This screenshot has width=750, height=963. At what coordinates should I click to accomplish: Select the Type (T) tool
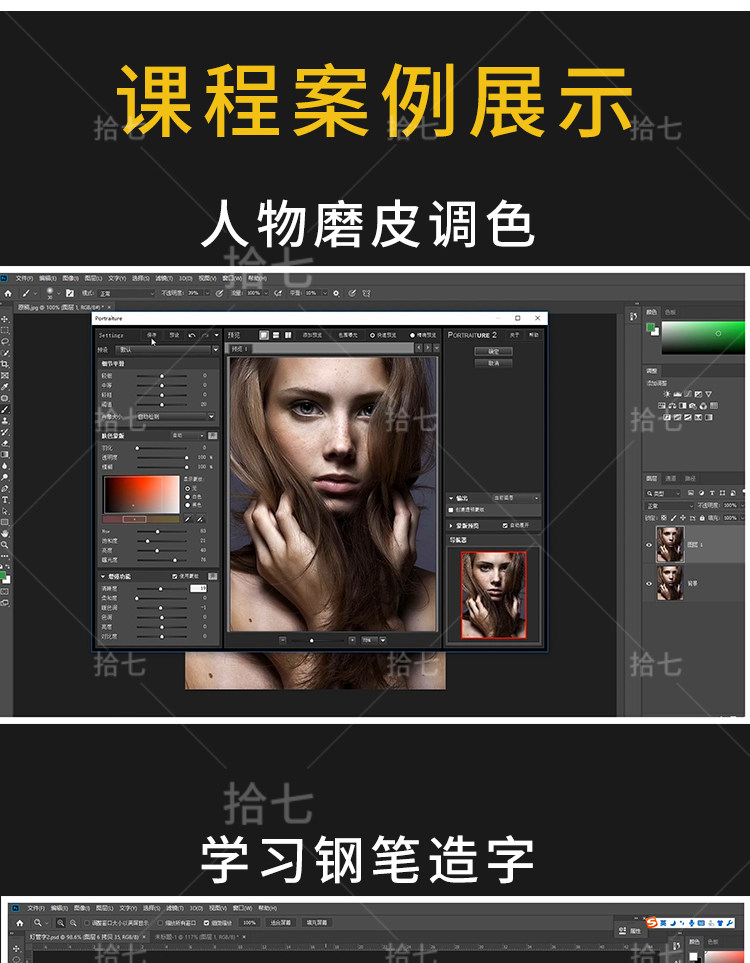click(5, 500)
